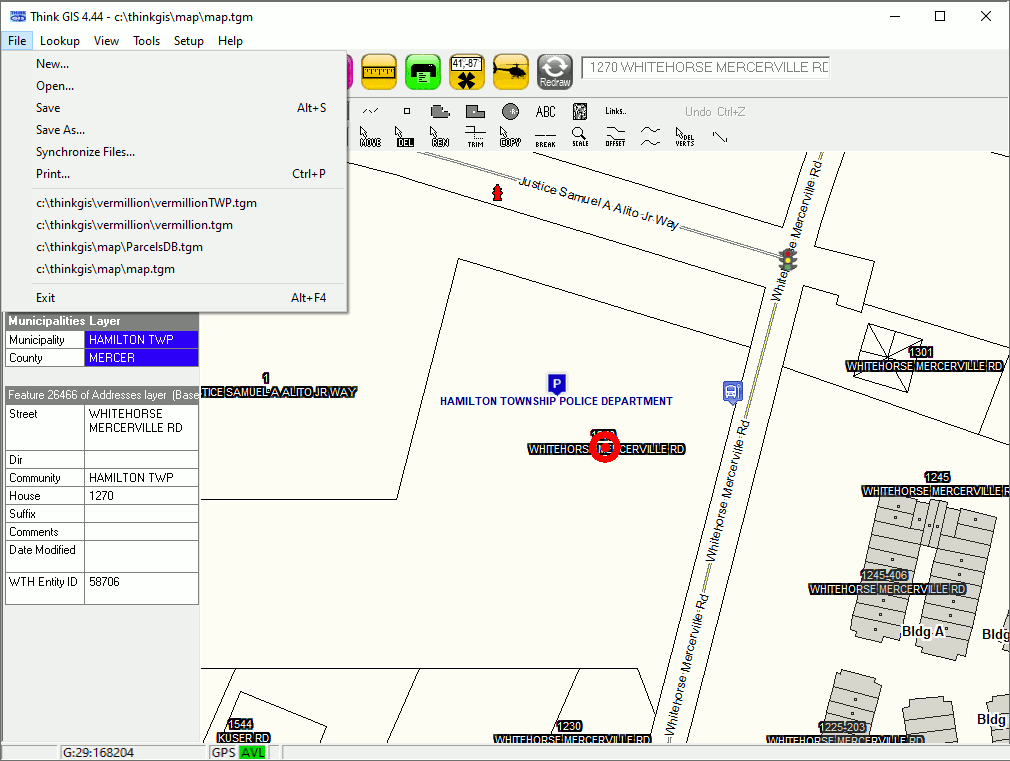This screenshot has width=1010, height=761.
Task: Open recent file ParcelsDB.tgm
Action: (175, 247)
